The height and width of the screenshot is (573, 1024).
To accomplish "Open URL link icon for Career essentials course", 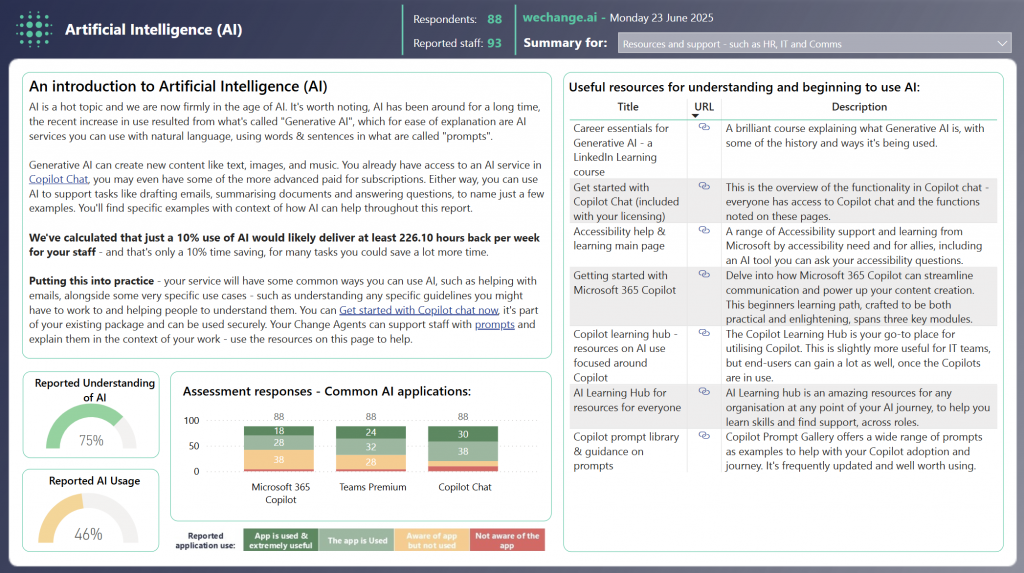I will click(x=703, y=128).
